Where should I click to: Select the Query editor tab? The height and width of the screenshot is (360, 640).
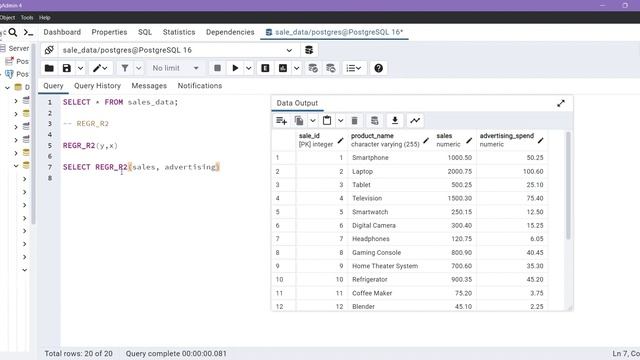53,86
